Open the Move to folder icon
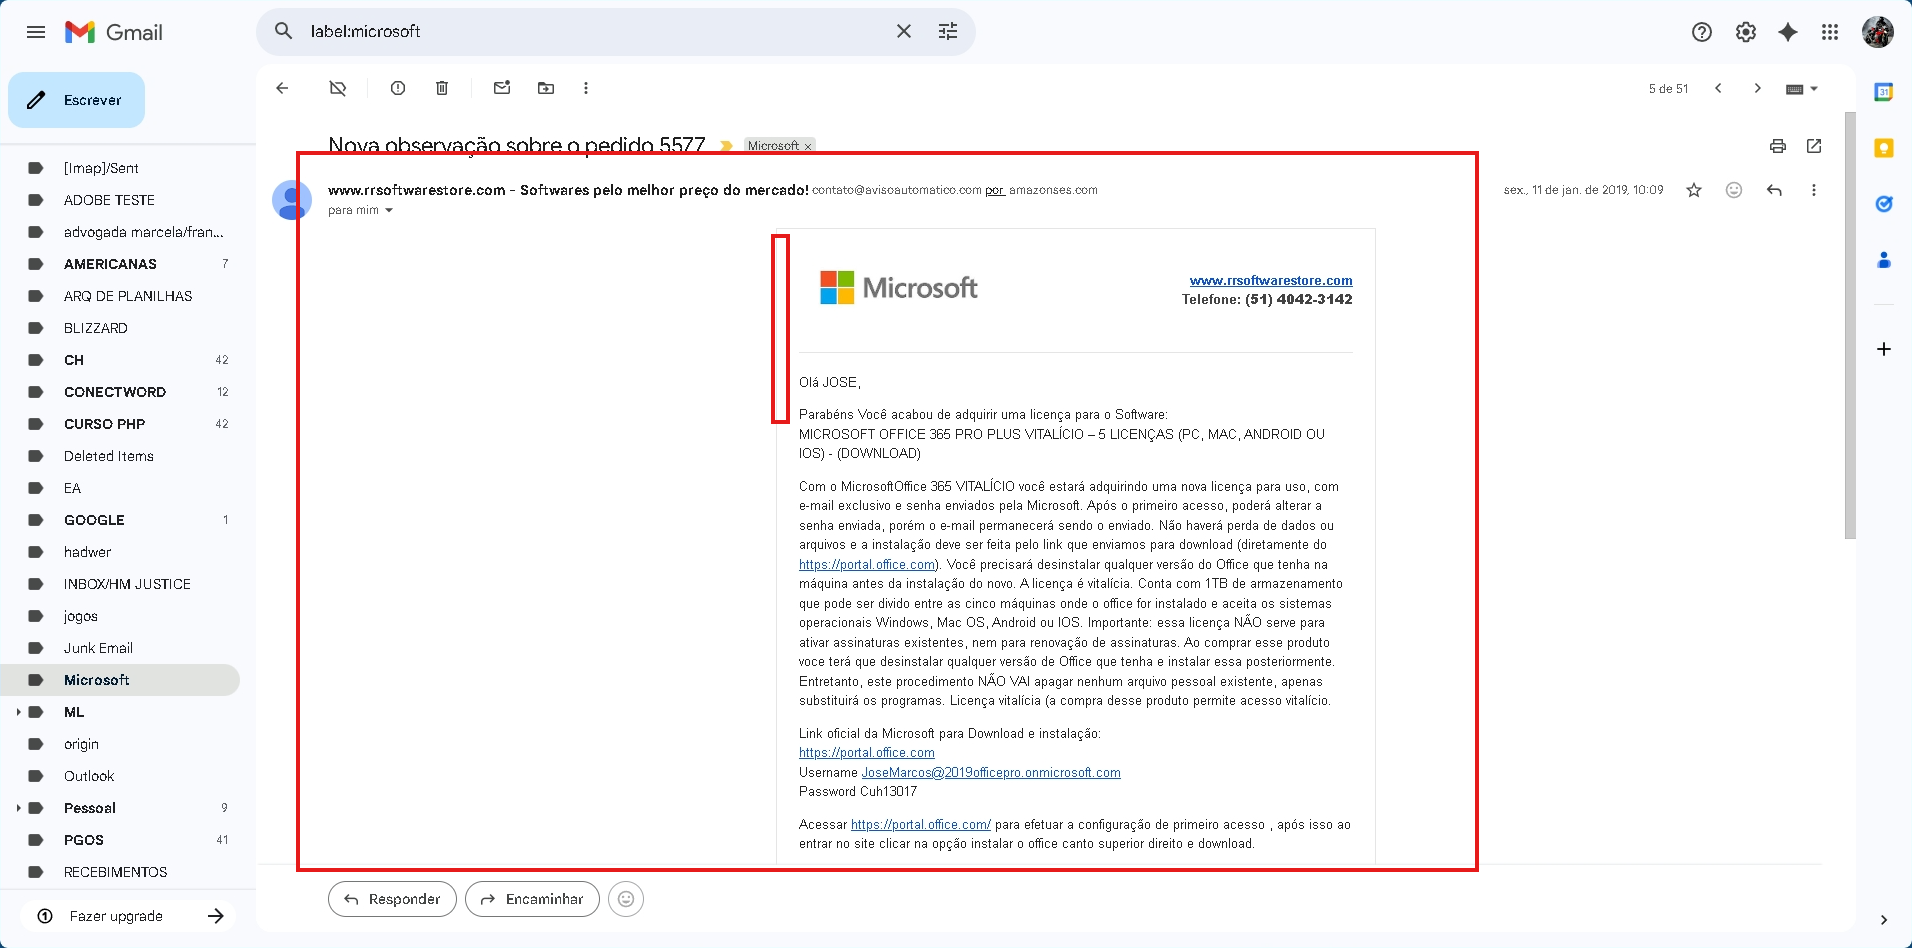The height and width of the screenshot is (948, 1912). (546, 88)
